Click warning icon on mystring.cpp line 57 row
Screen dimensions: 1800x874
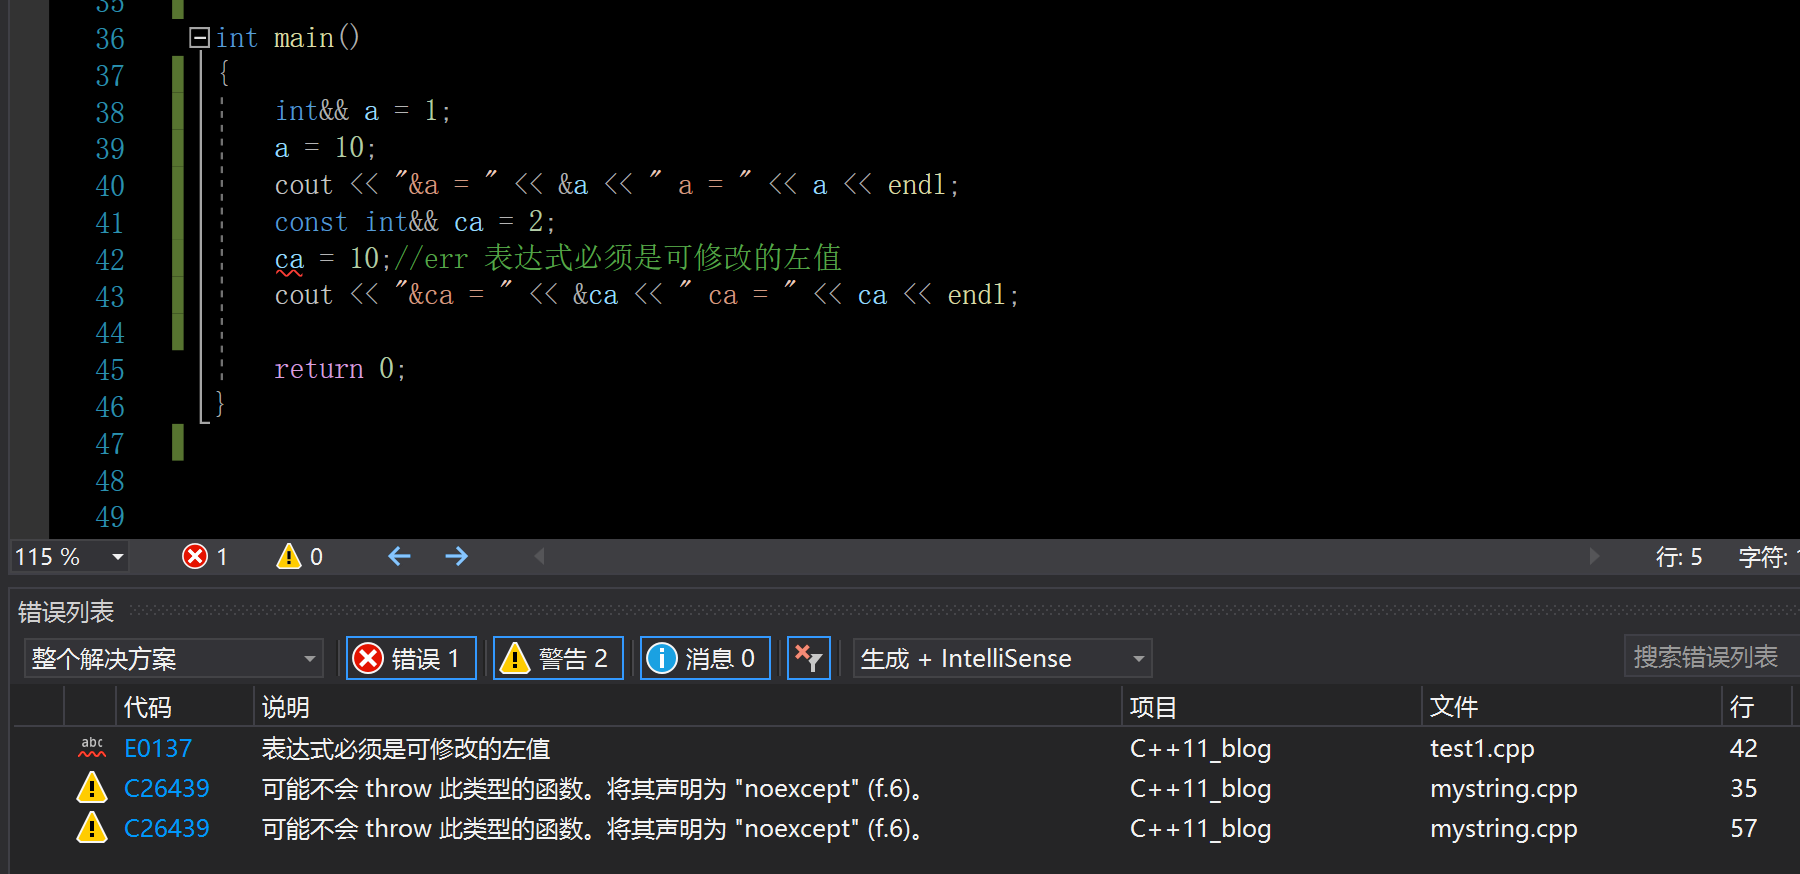(x=92, y=828)
